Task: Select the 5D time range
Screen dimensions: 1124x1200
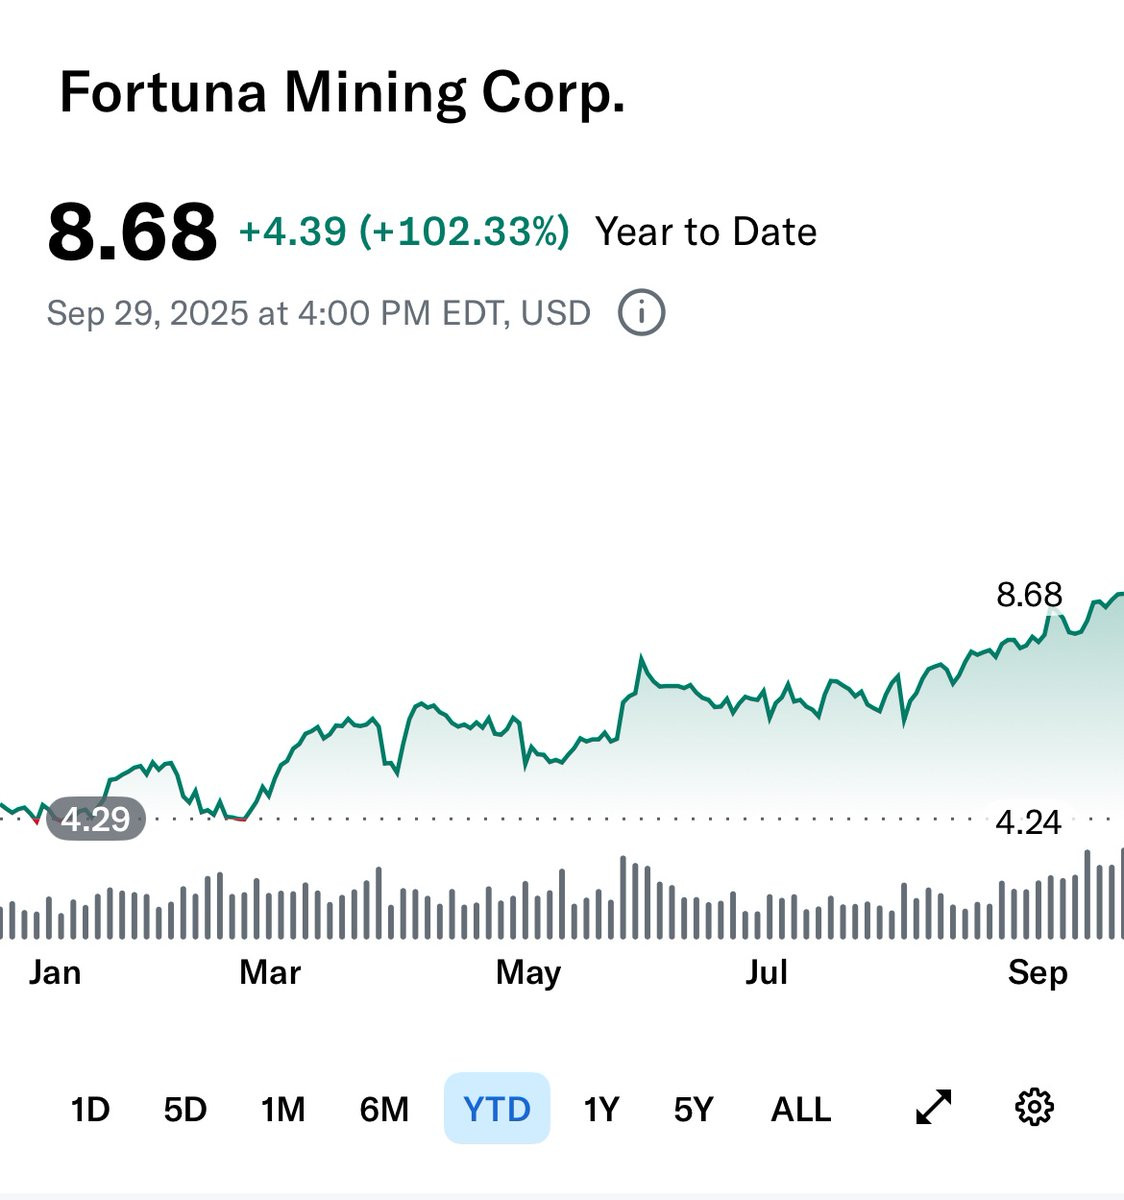Action: click(x=185, y=1109)
